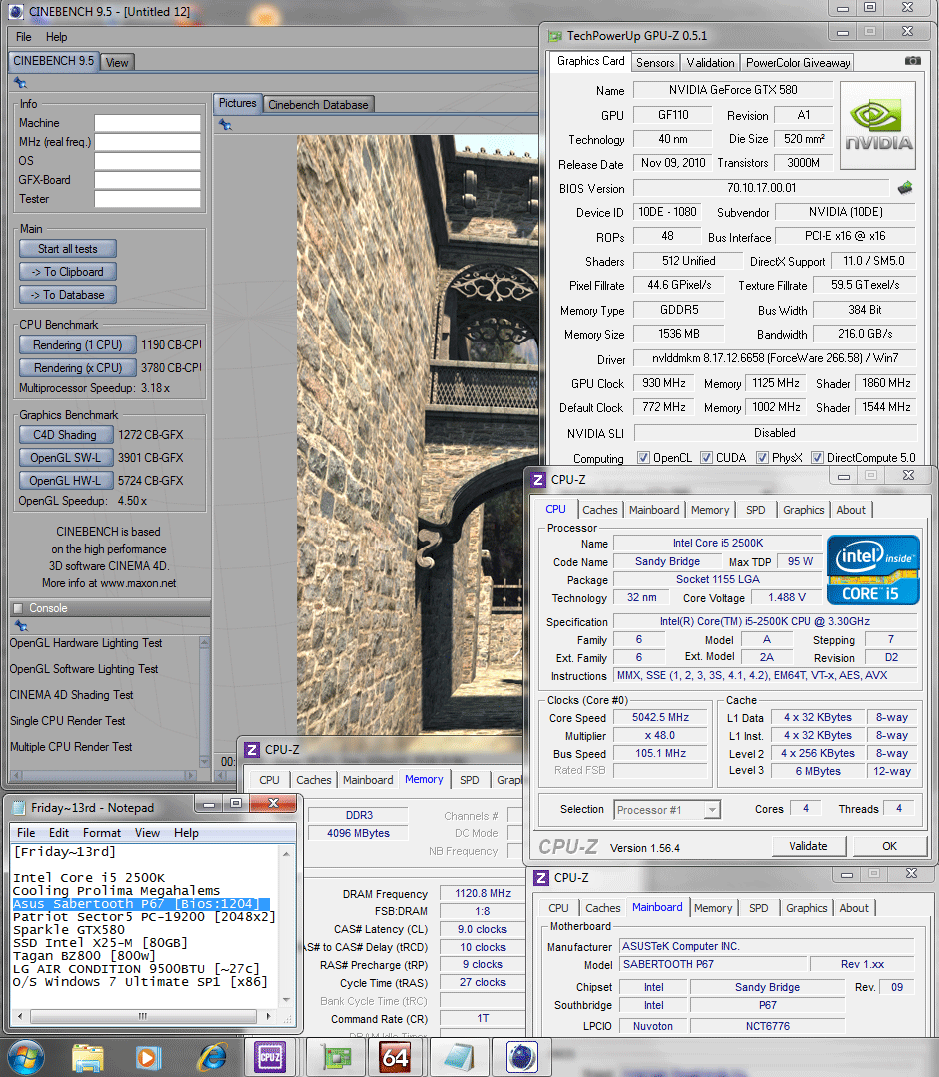The image size is (939, 1077).
Task: Run the C4D Shading benchmark
Action: (65, 435)
